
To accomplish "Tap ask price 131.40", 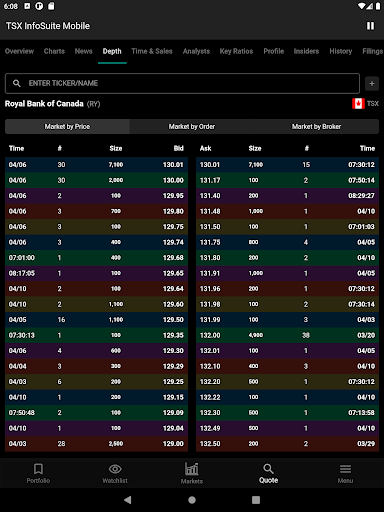I will click(210, 196).
